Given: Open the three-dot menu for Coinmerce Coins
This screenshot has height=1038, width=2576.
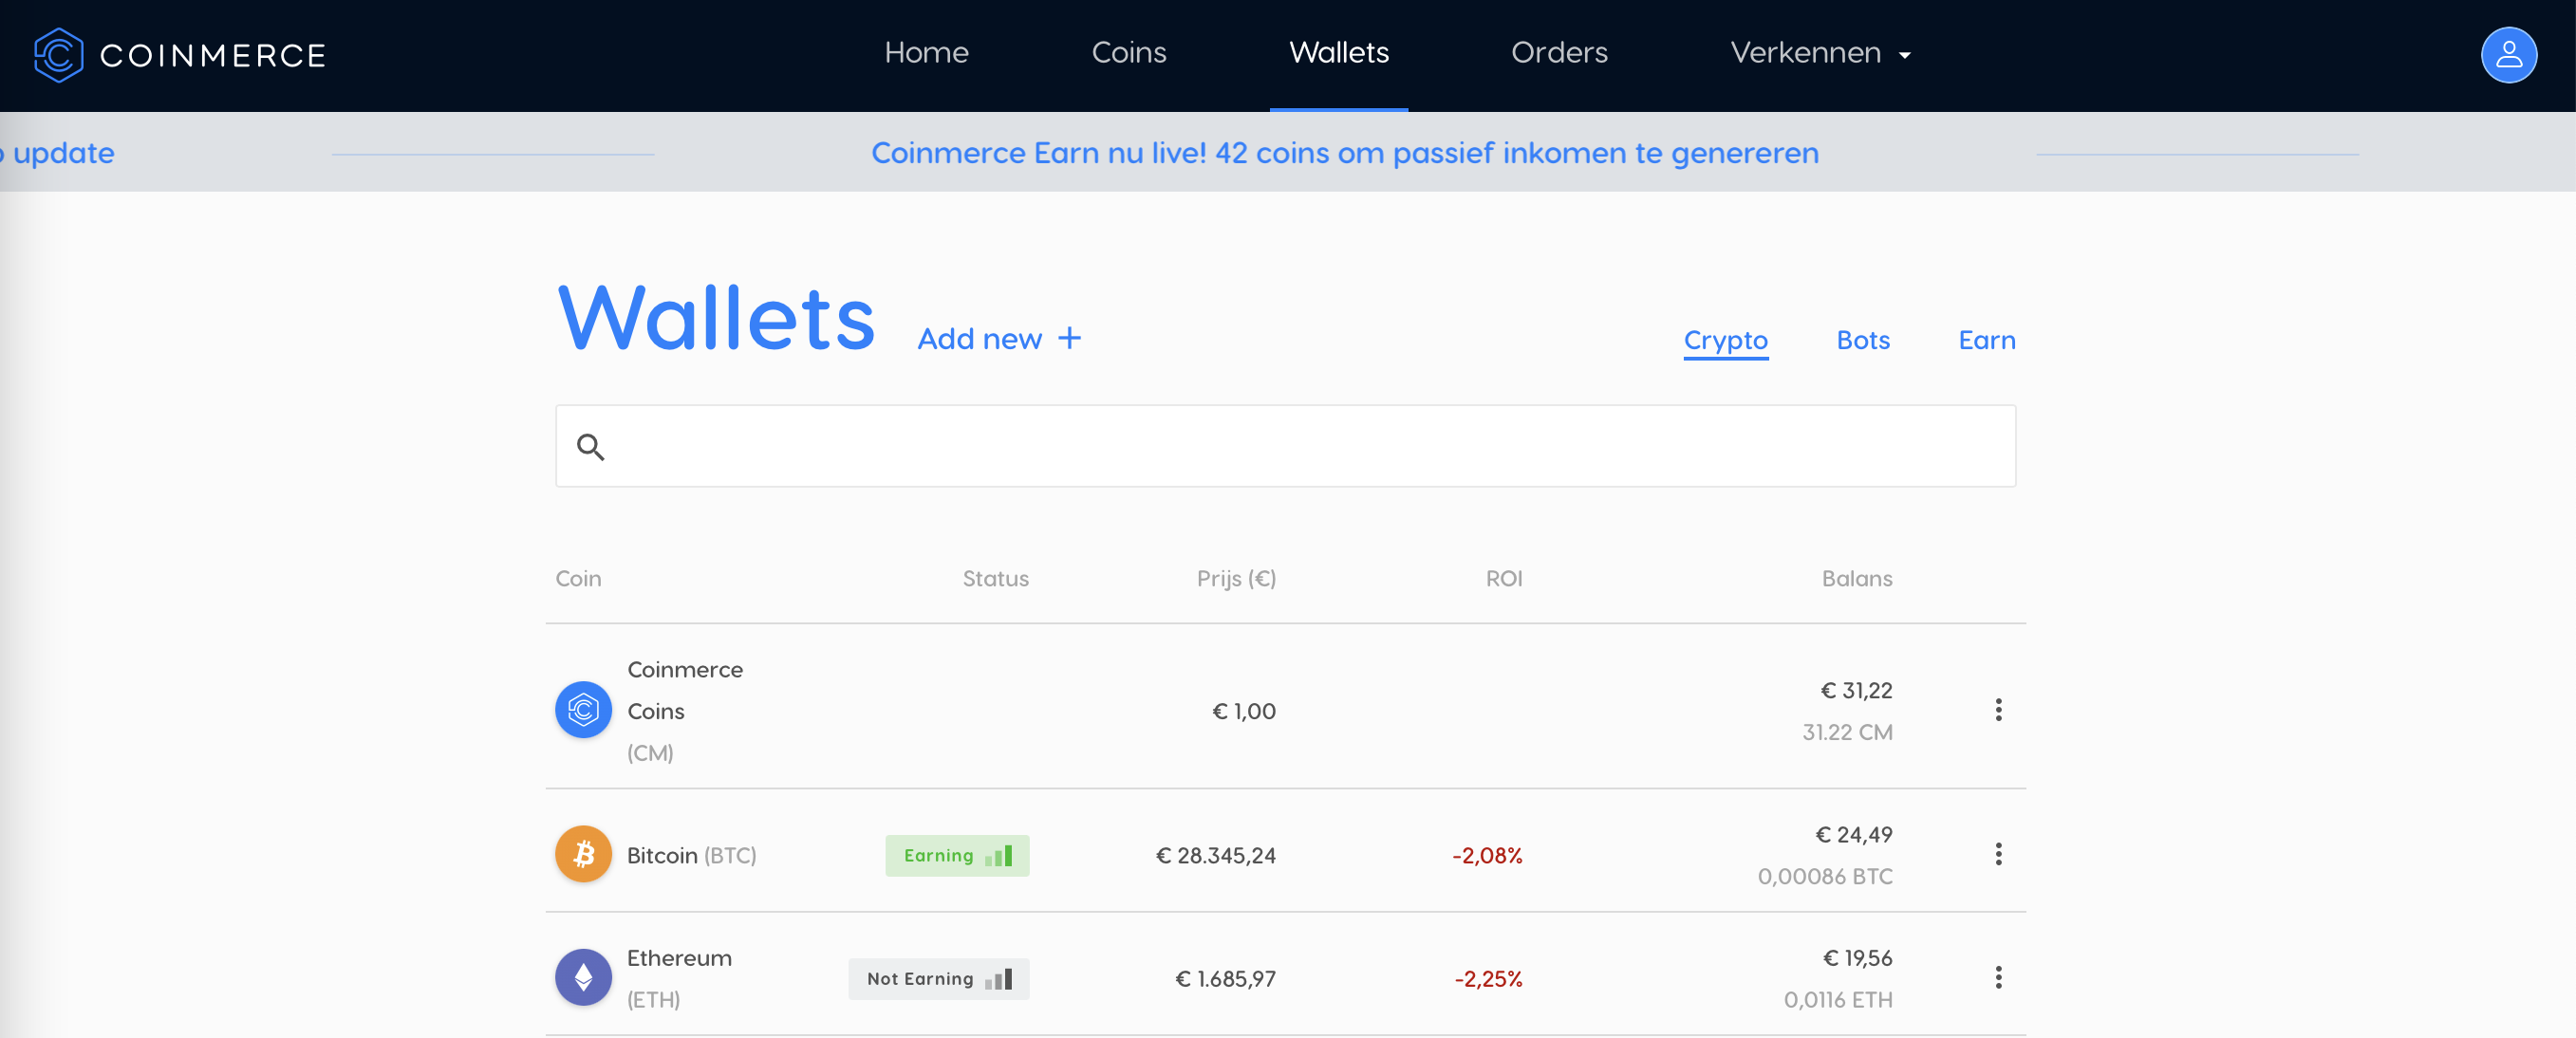Looking at the screenshot, I should (x=1998, y=710).
